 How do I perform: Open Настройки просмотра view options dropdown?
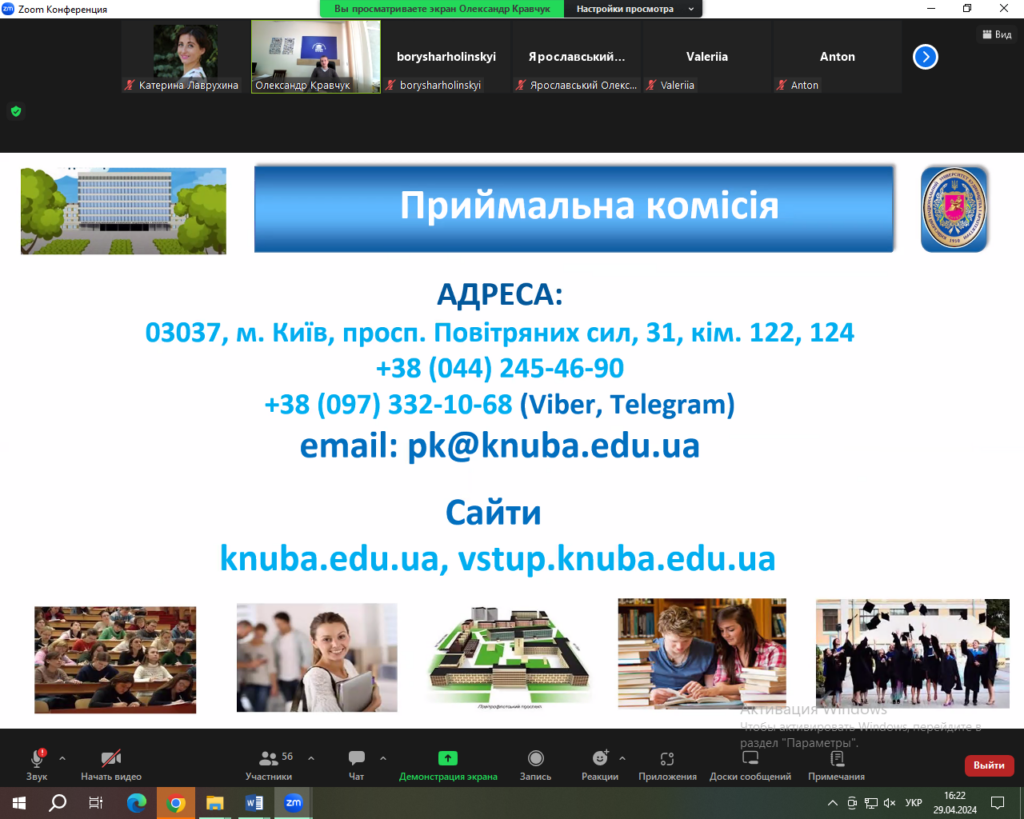pyautogui.click(x=633, y=9)
